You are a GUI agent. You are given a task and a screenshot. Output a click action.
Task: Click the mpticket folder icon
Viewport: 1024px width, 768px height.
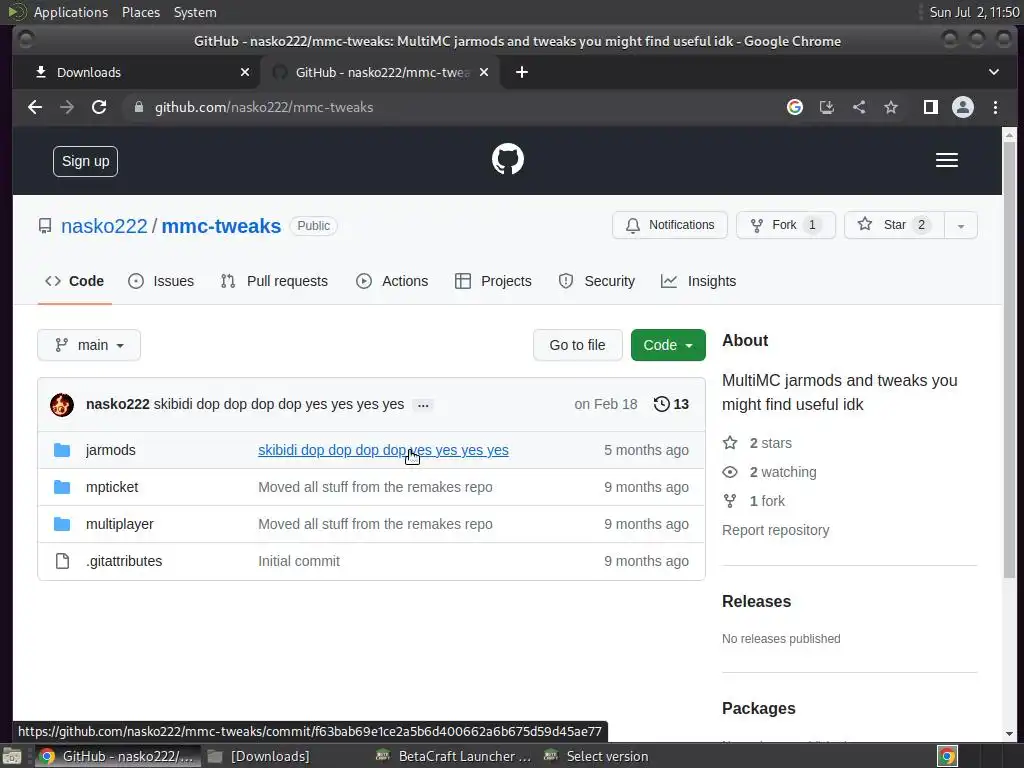tap(62, 487)
